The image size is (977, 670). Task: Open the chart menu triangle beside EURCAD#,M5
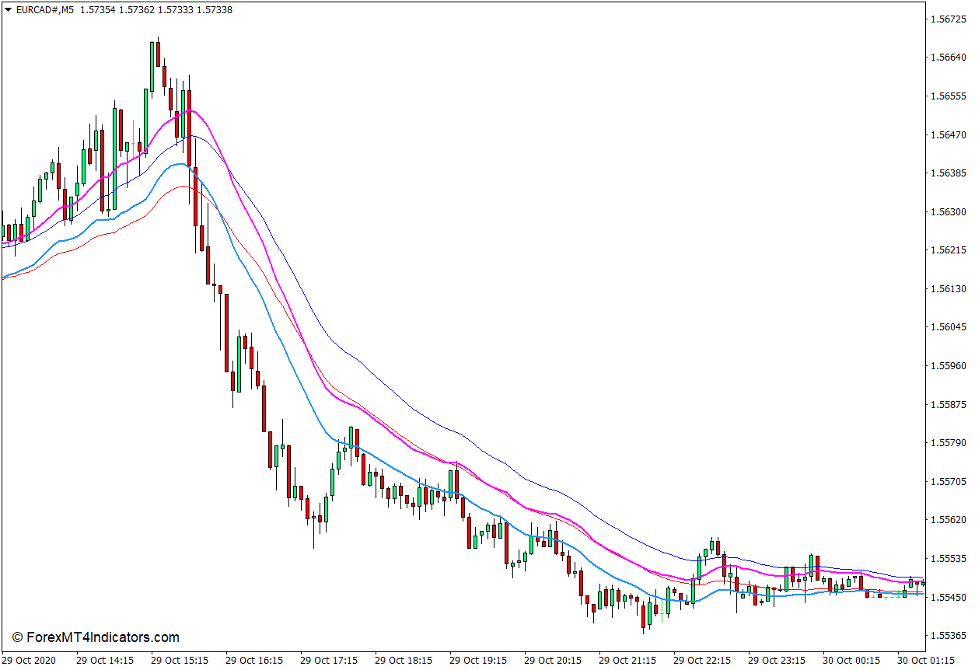tap(7, 10)
